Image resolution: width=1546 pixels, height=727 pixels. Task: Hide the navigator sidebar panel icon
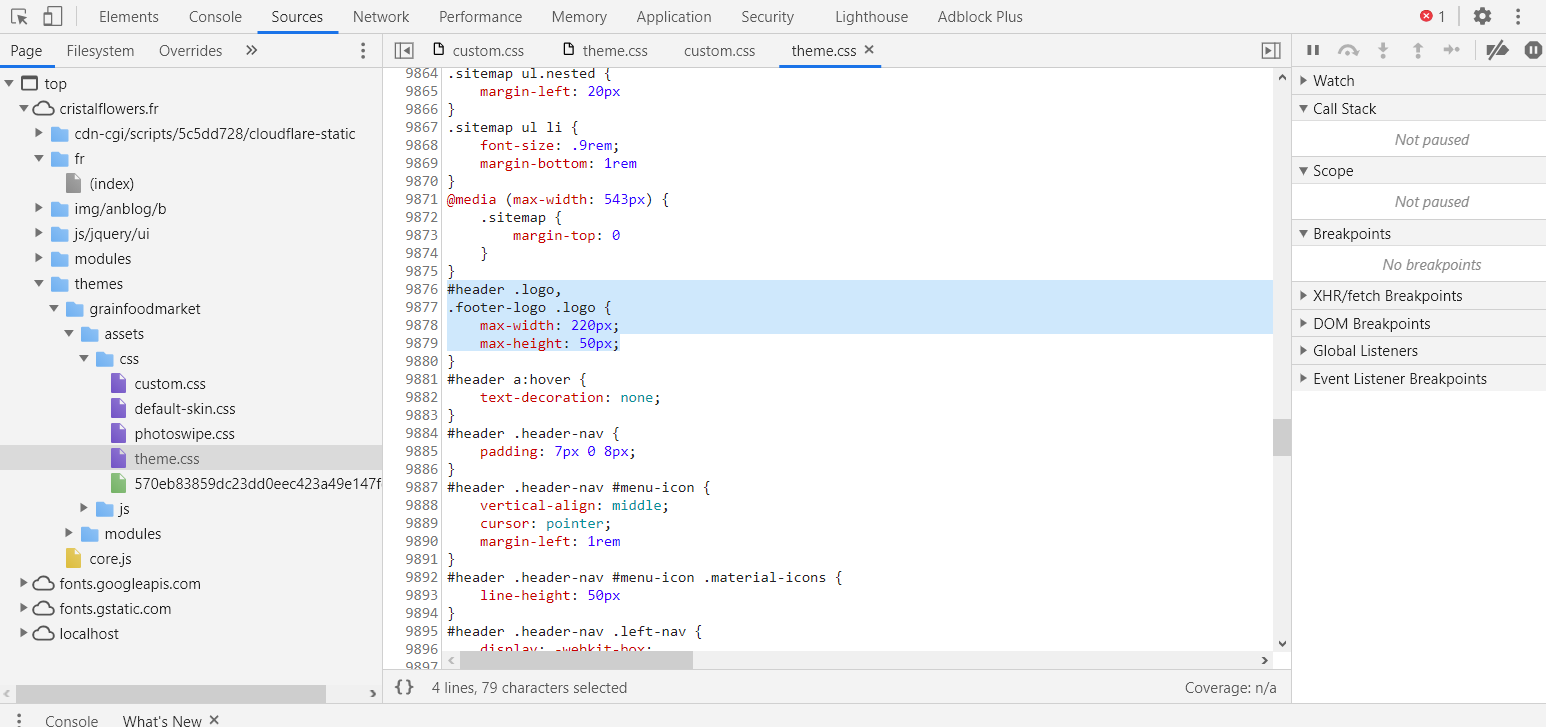[x=404, y=50]
